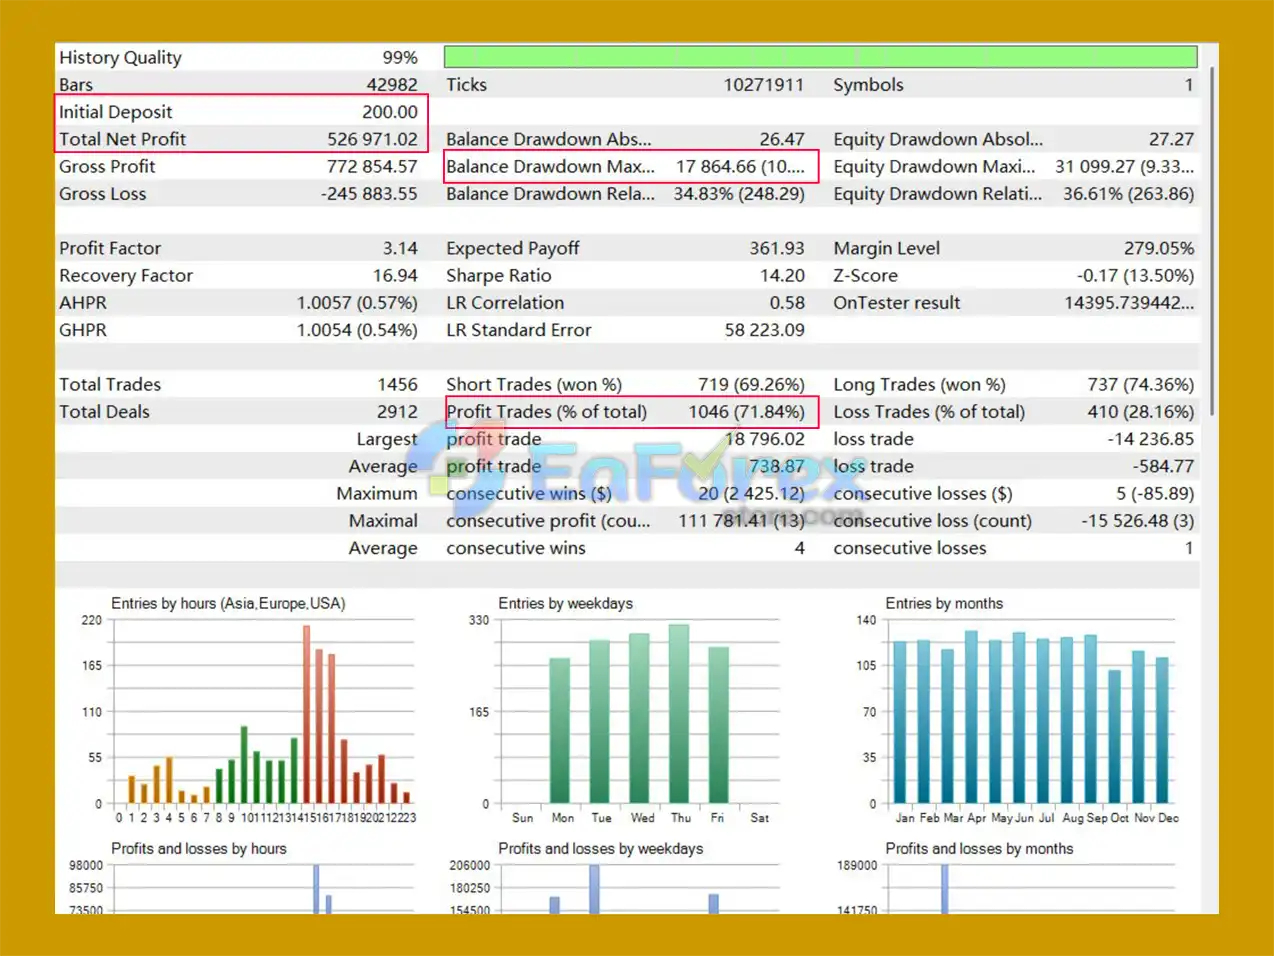Screen dimensions: 1274x956
Task: Click the Initial Deposit value 200.00
Action: pos(389,112)
